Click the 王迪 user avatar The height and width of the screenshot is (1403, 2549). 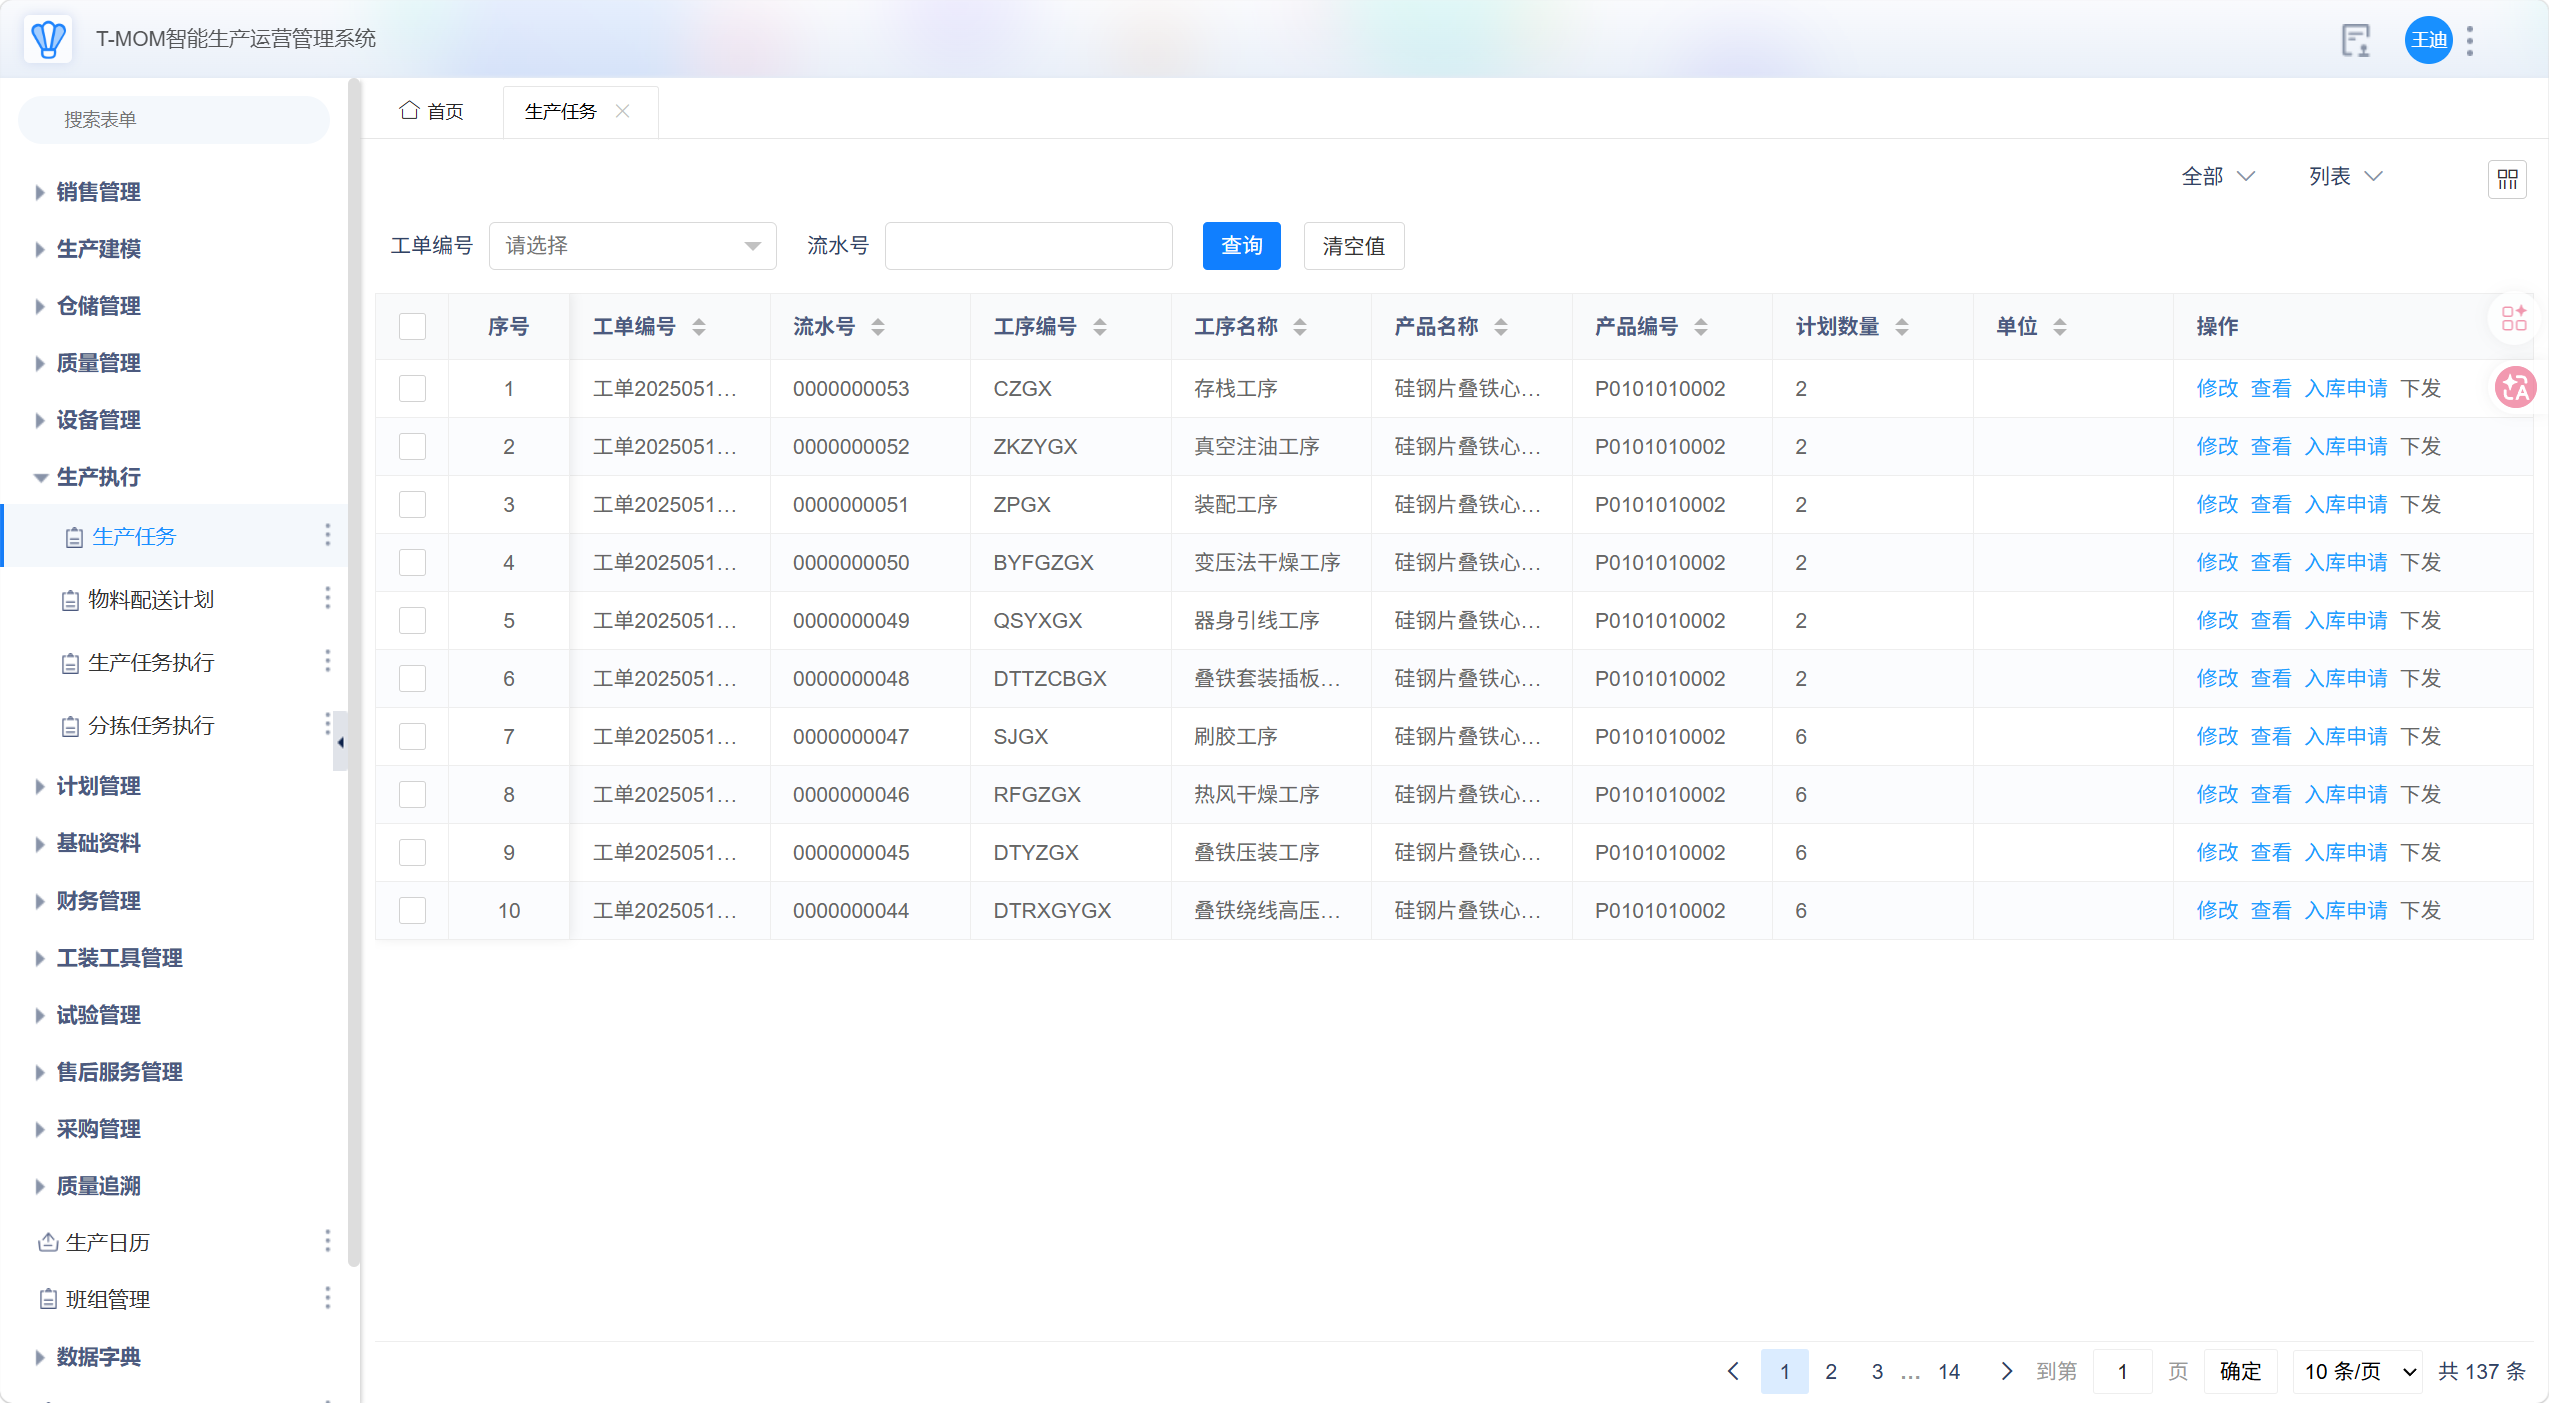coord(2428,40)
